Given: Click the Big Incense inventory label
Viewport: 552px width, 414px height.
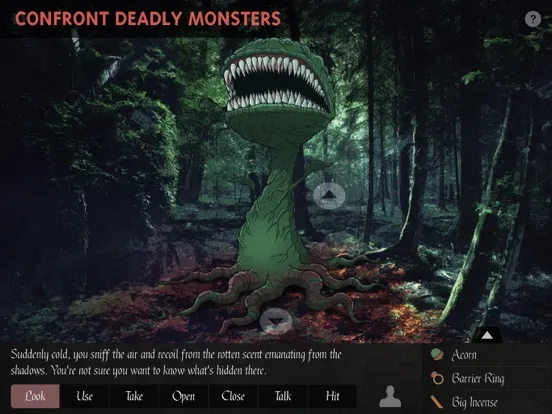Looking at the screenshot, I should click(x=475, y=402).
